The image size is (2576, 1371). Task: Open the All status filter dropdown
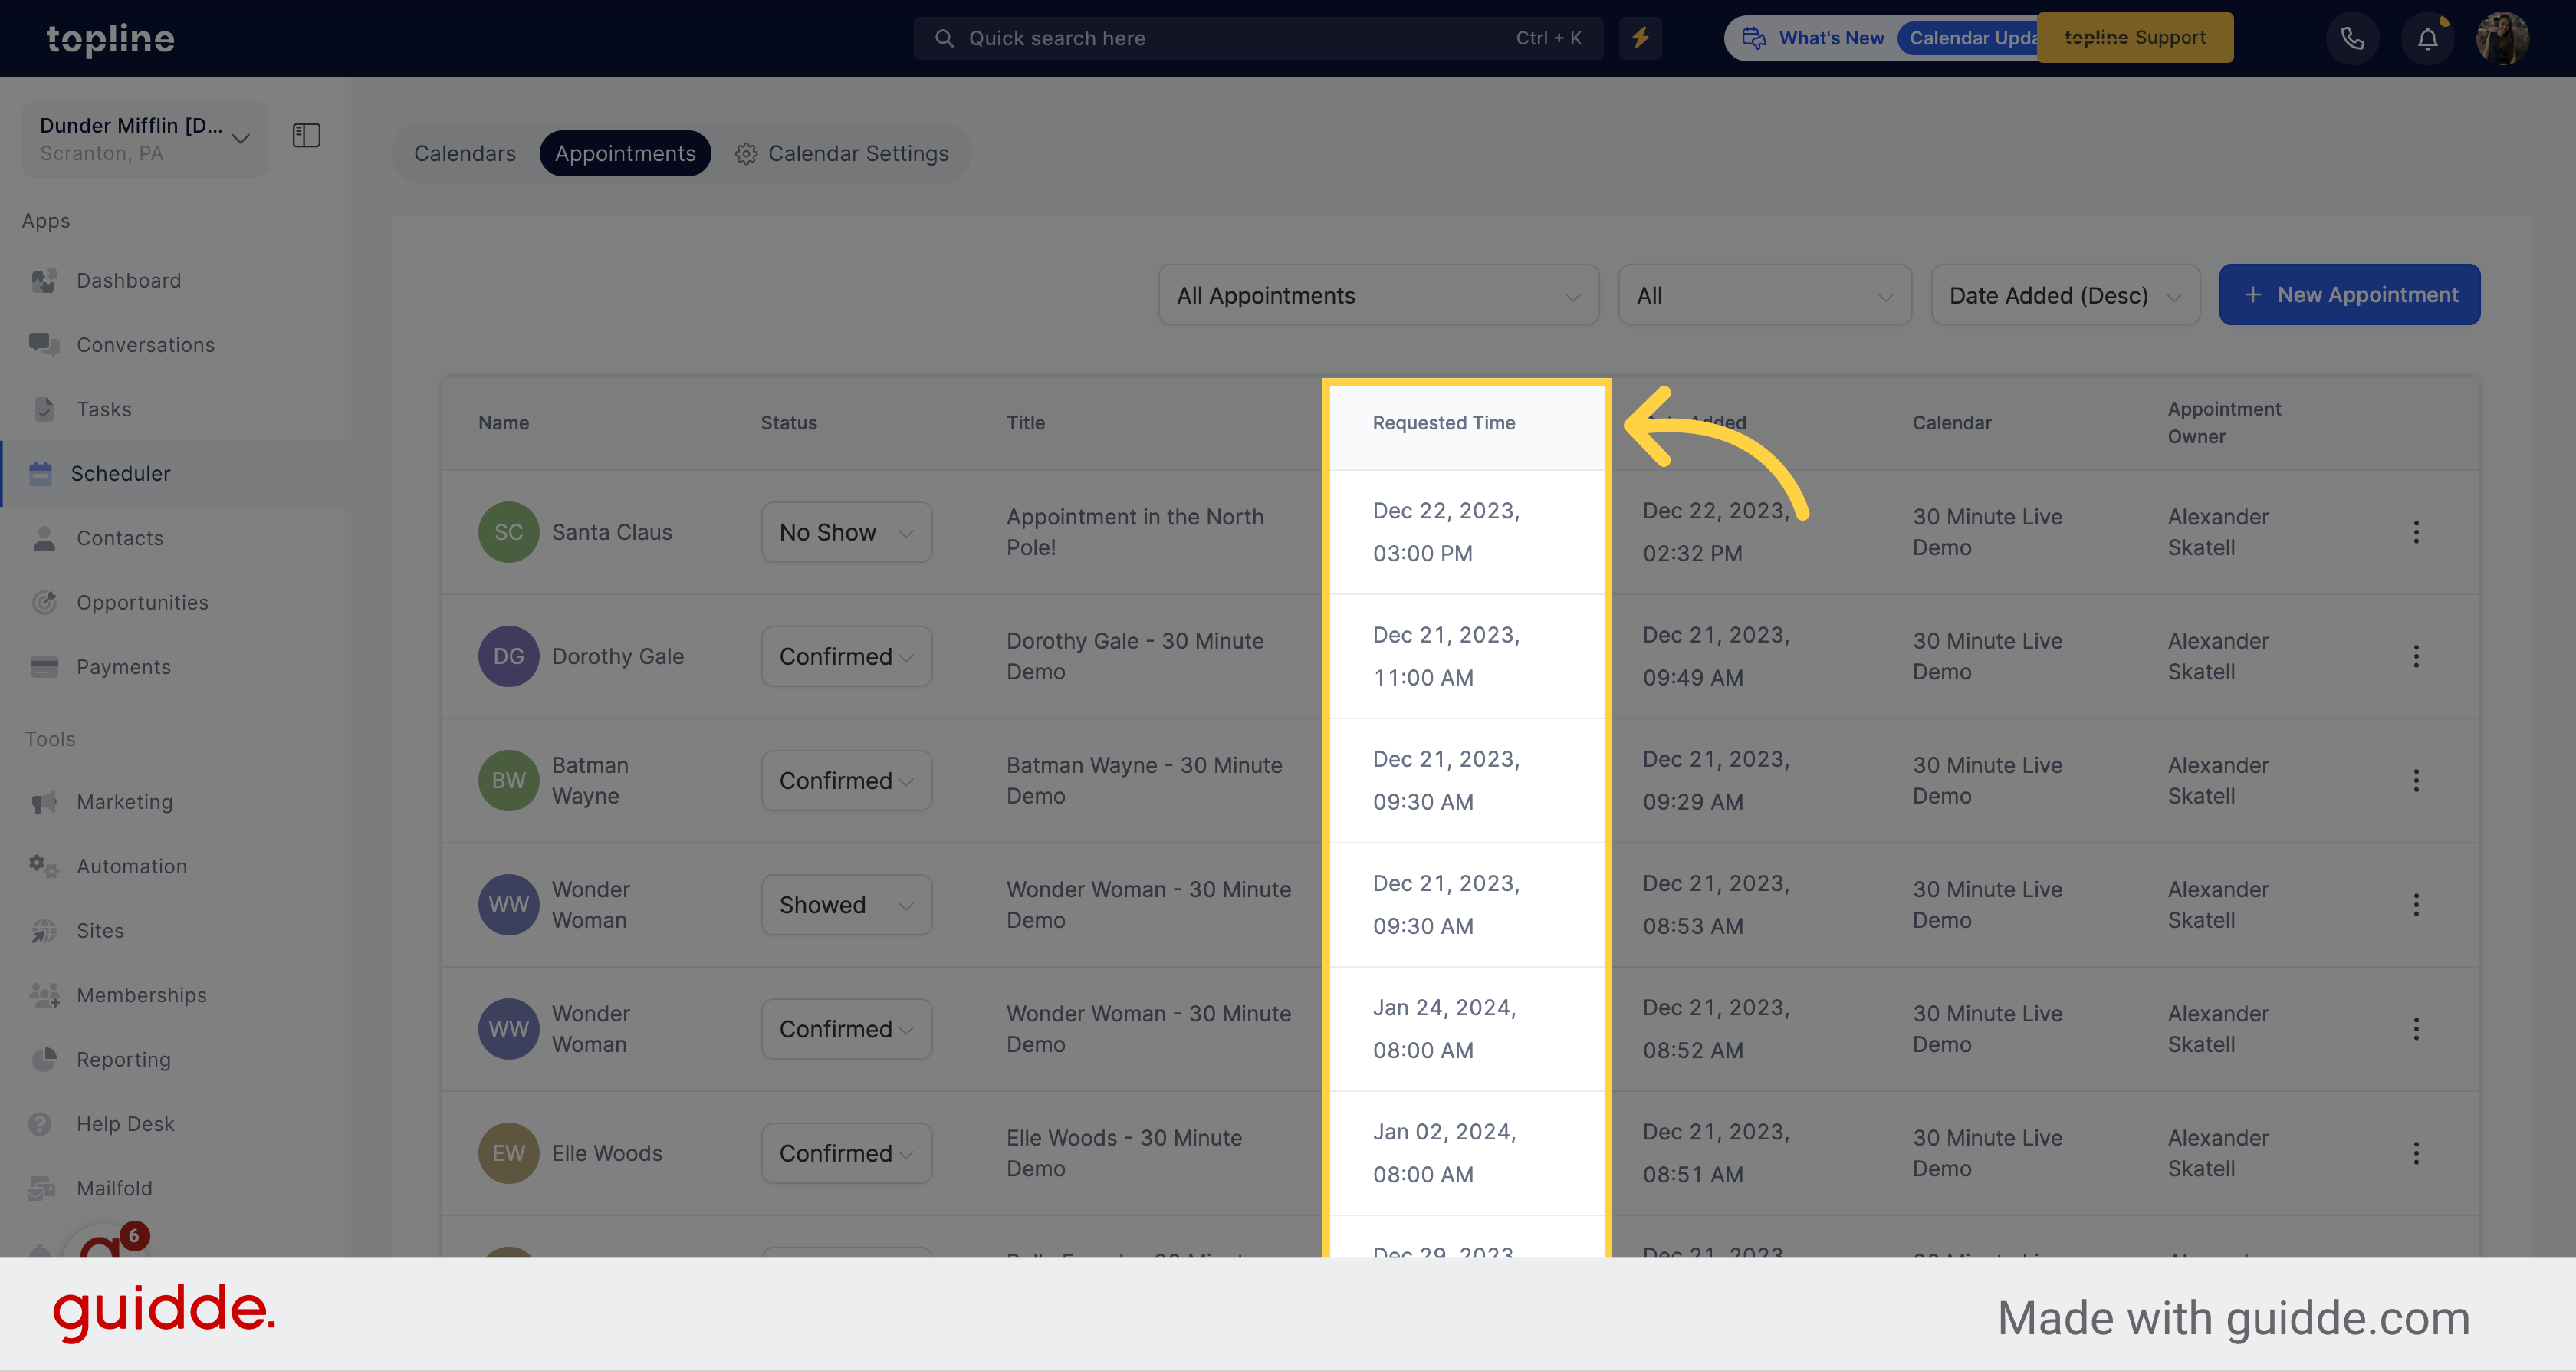click(x=1764, y=295)
